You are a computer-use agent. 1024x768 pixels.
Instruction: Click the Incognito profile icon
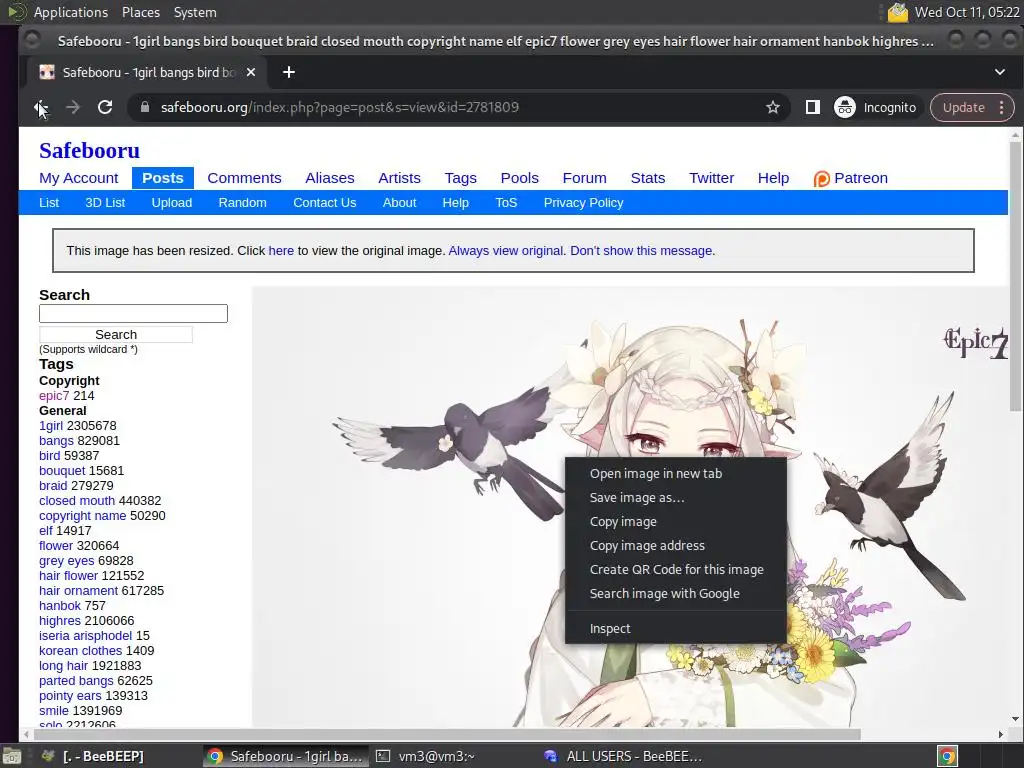(x=845, y=107)
